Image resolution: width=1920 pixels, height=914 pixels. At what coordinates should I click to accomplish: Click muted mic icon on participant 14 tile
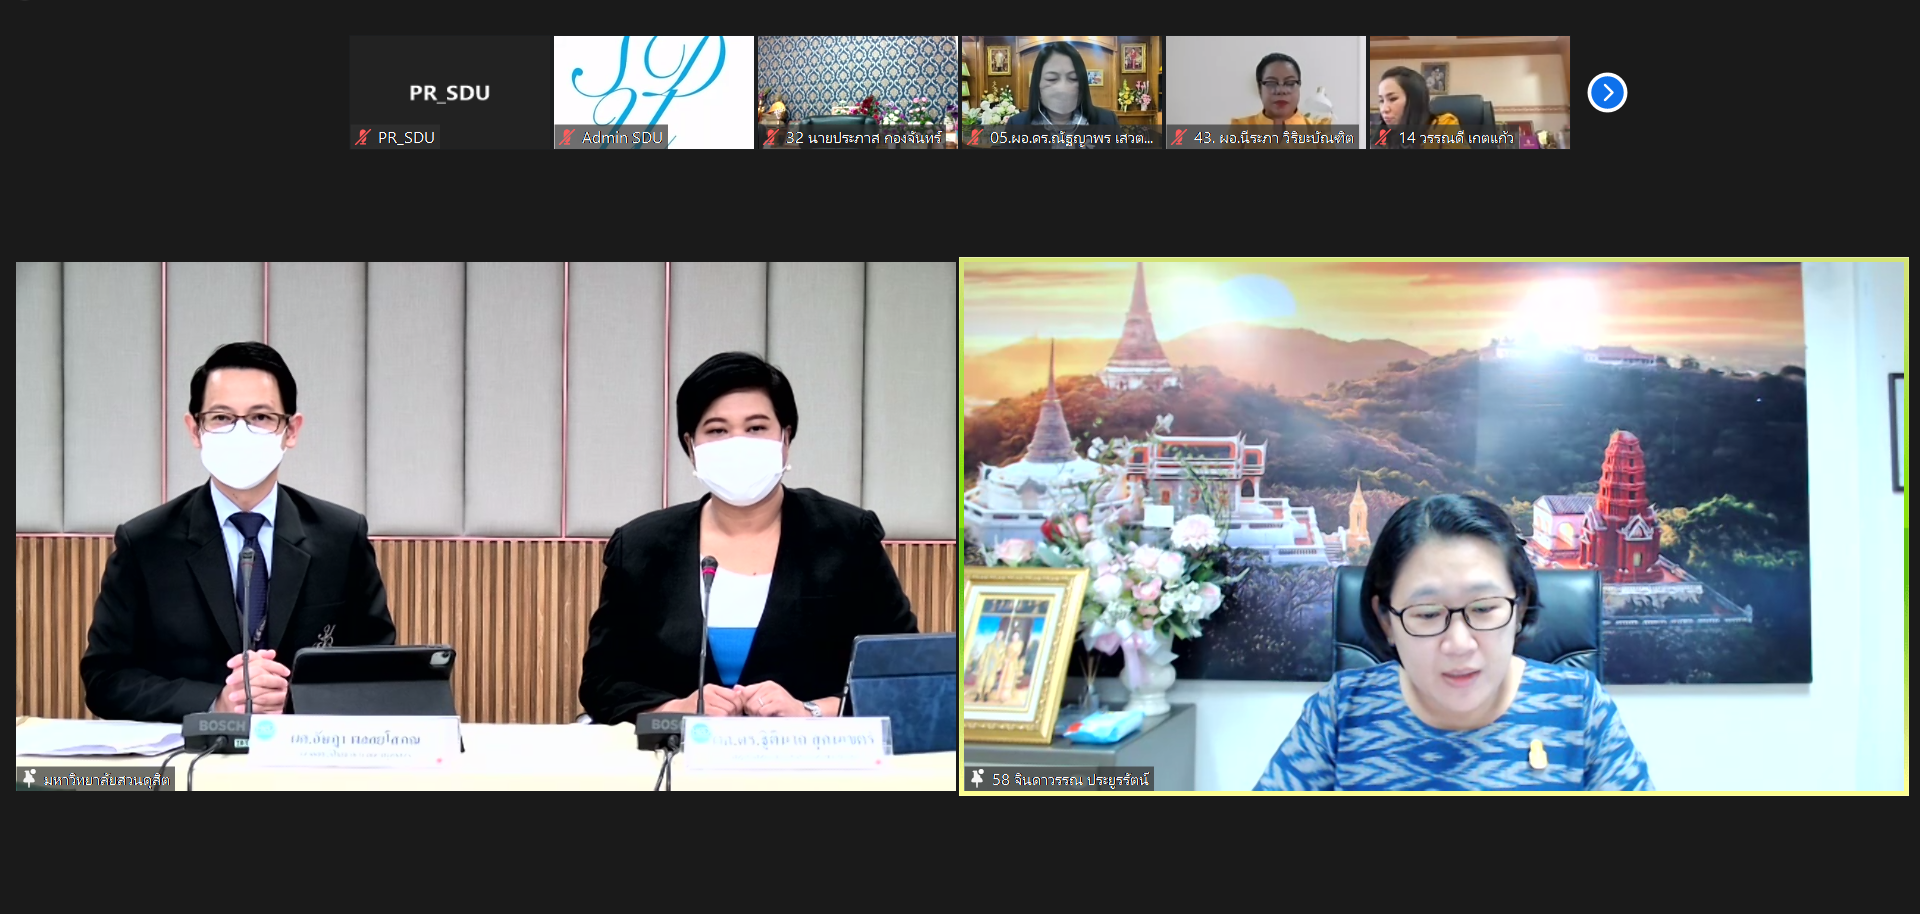[1384, 138]
